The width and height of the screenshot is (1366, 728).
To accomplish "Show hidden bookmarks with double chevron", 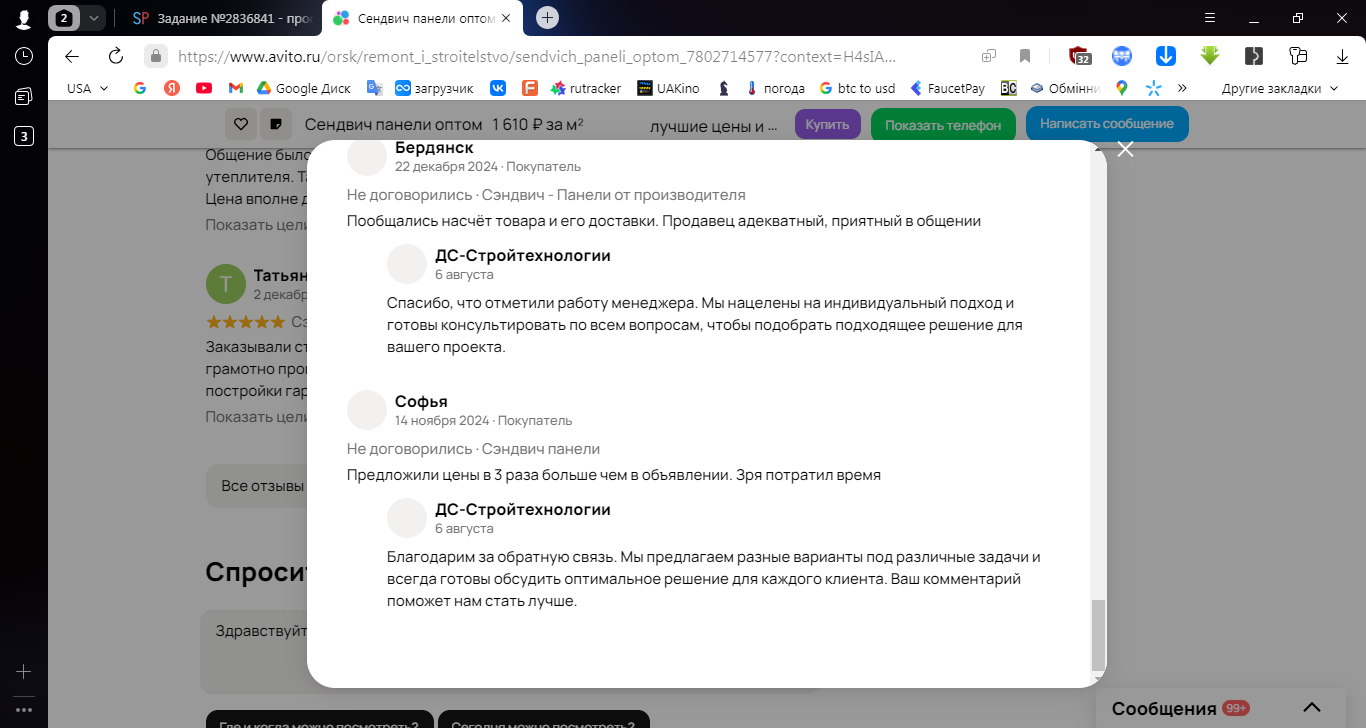I will [x=1183, y=88].
